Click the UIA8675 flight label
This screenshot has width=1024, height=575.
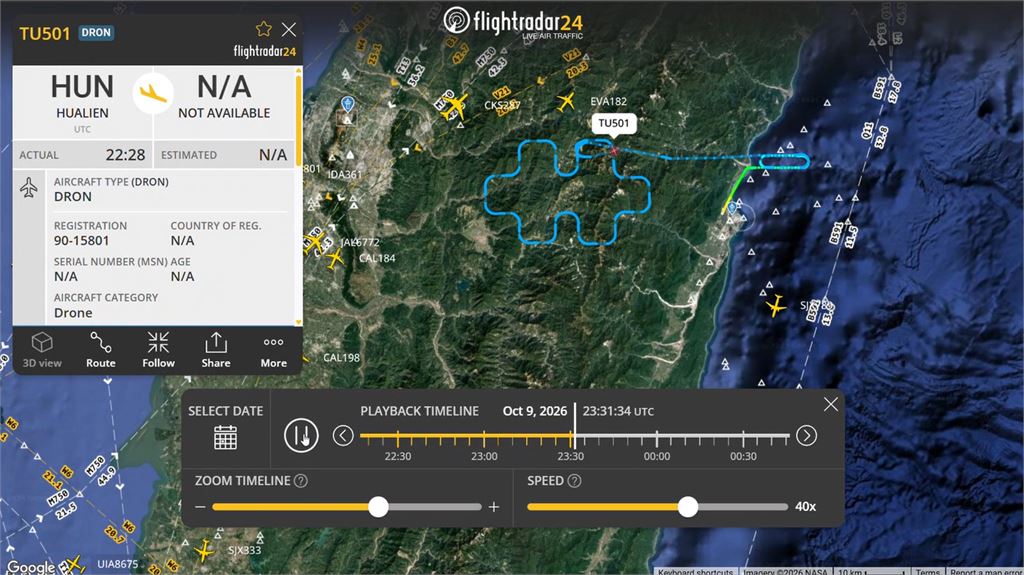coord(118,563)
